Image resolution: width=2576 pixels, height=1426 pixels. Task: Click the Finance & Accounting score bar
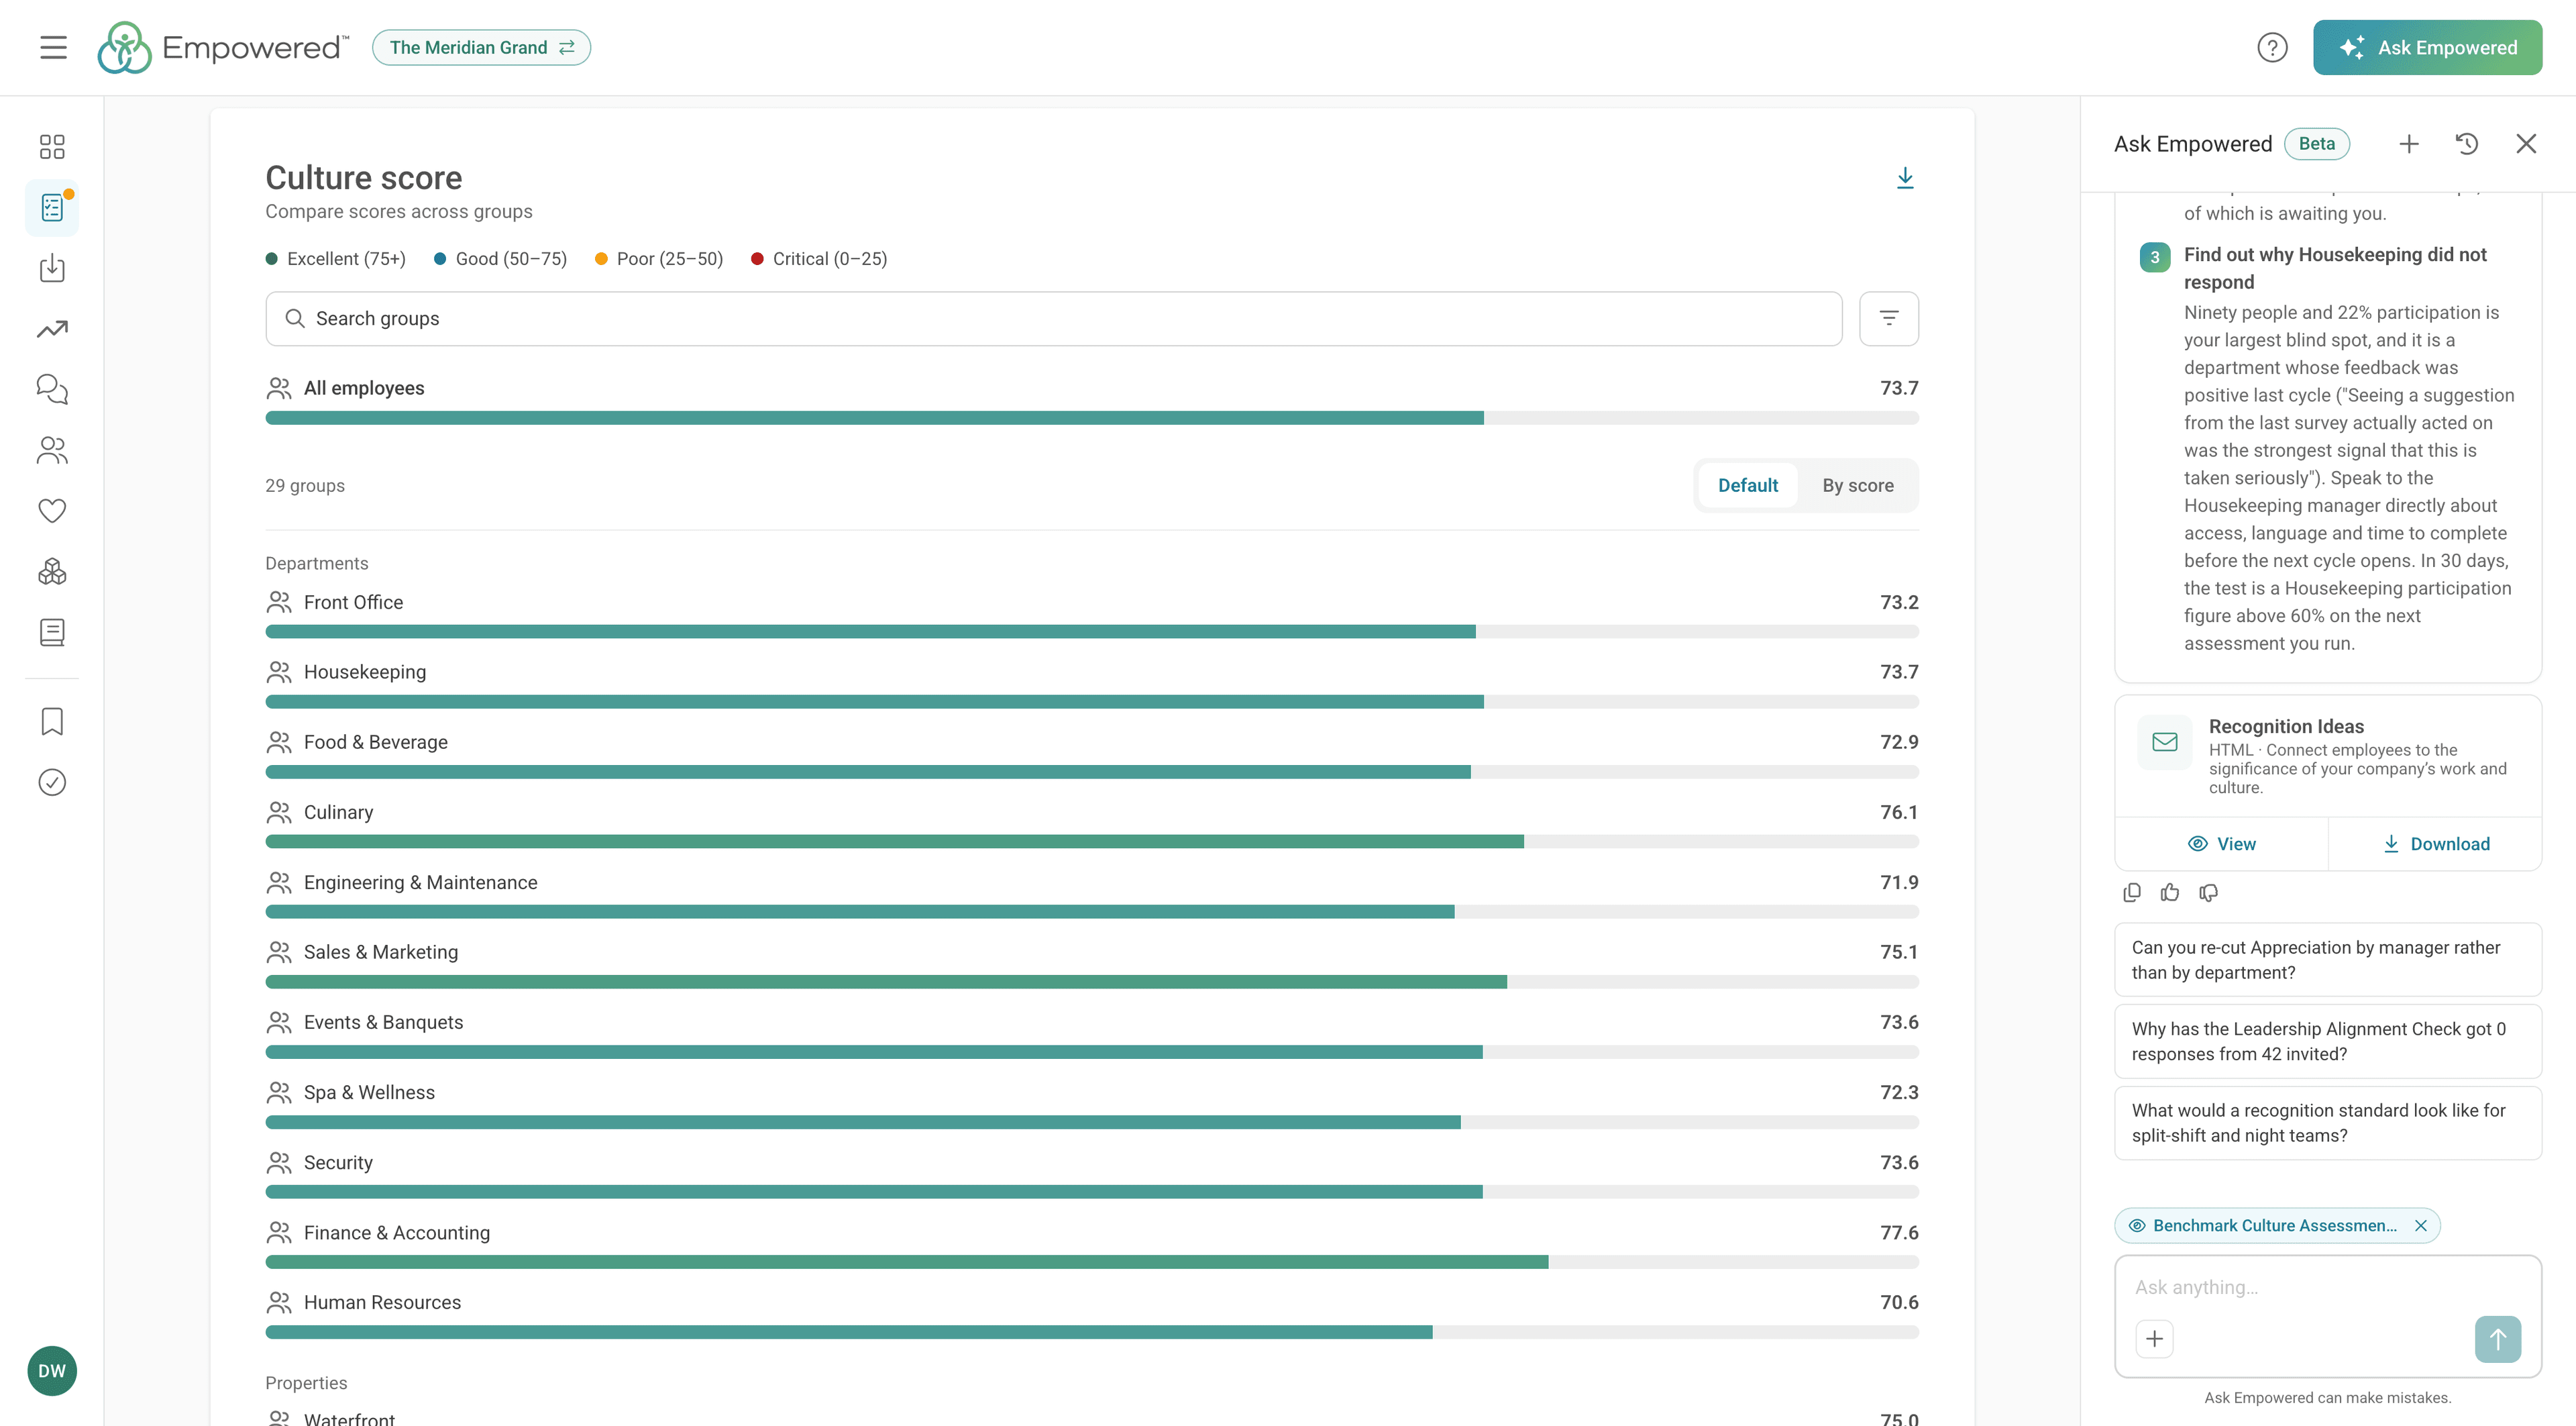click(x=1091, y=1262)
